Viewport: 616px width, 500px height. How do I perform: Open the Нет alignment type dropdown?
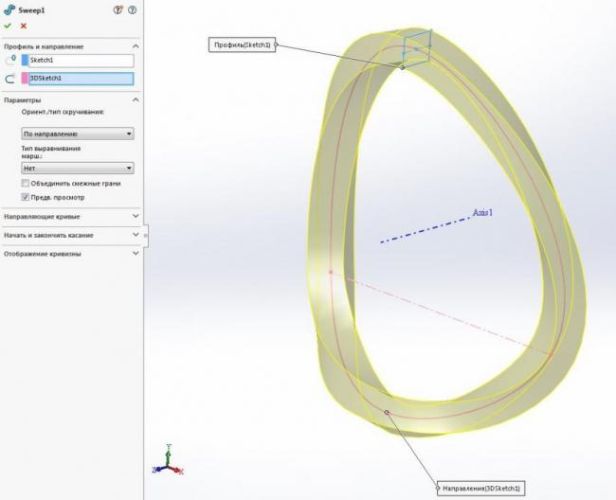coord(78,168)
